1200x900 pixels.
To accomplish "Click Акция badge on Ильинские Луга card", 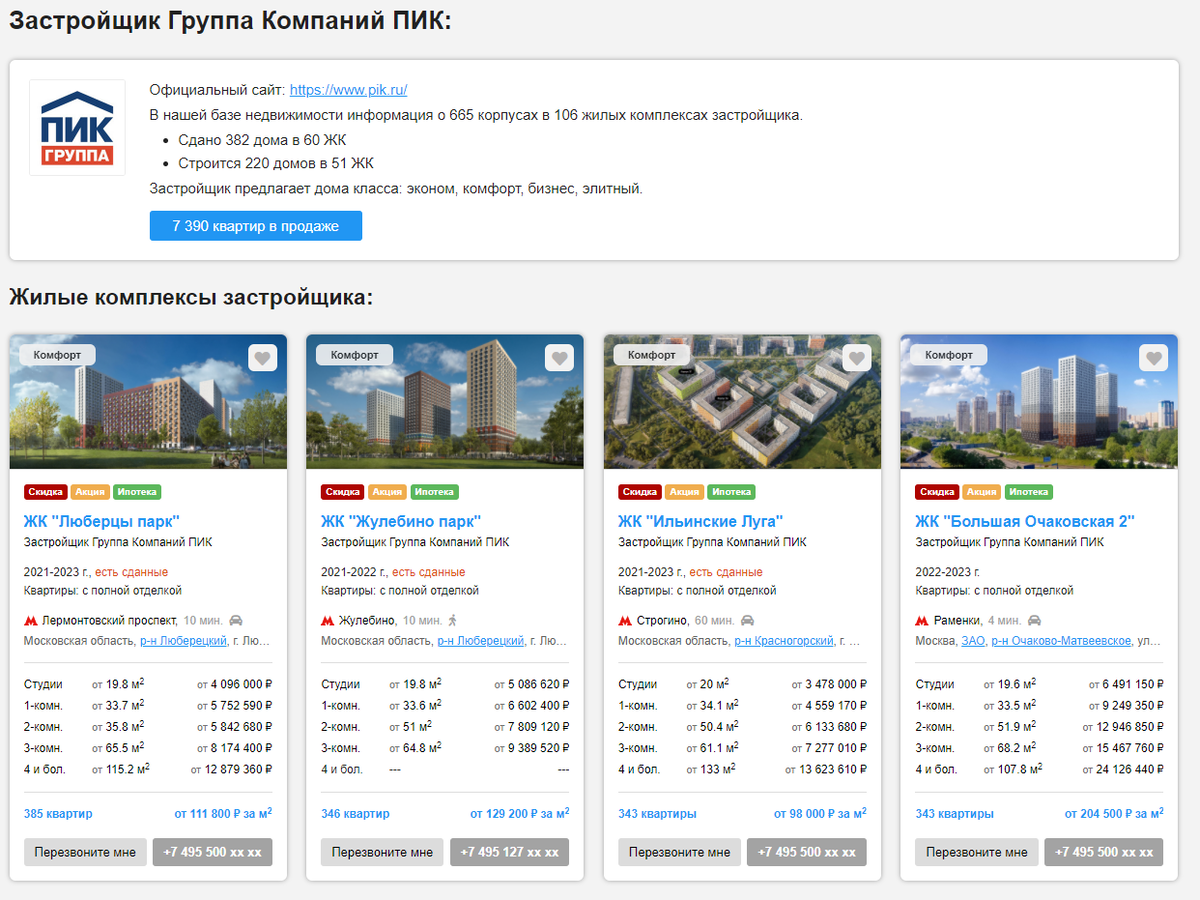I will [x=684, y=492].
